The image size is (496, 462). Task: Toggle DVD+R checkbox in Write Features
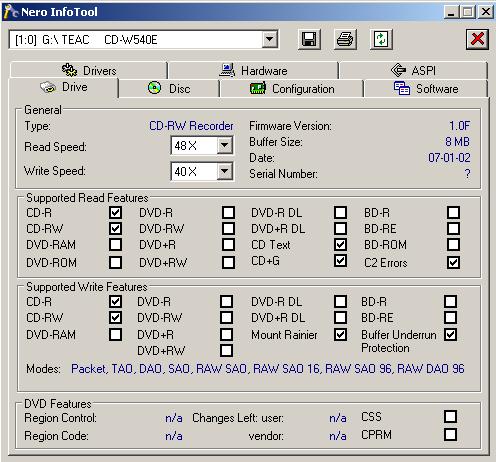[226, 334]
